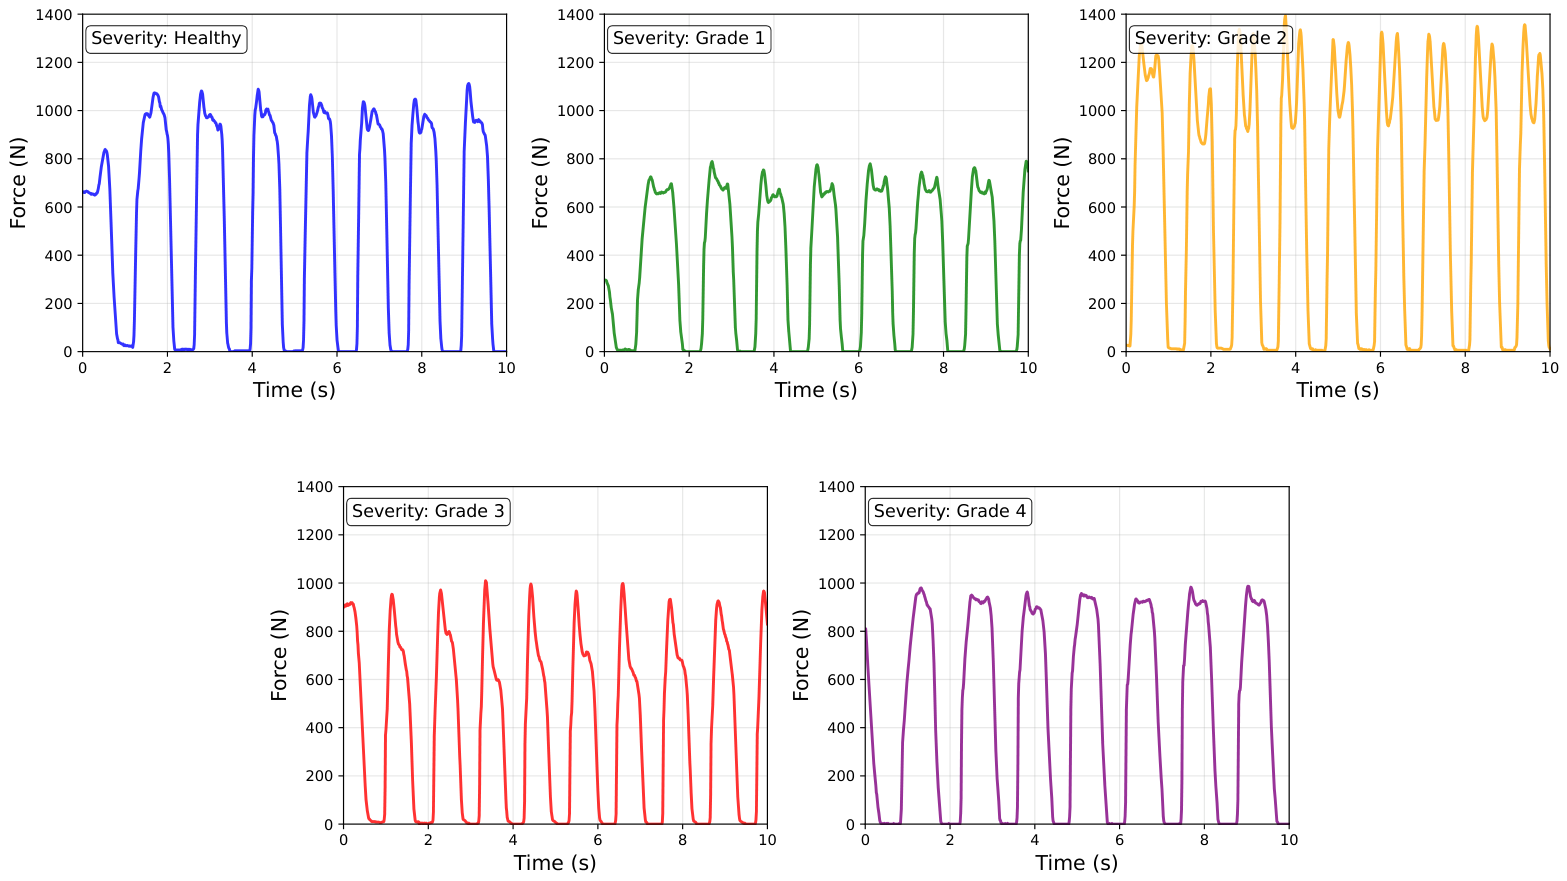Click the 600 y-tick label on Grade 4 plot
Viewport: 1567px width, 881px height.
(x=841, y=680)
